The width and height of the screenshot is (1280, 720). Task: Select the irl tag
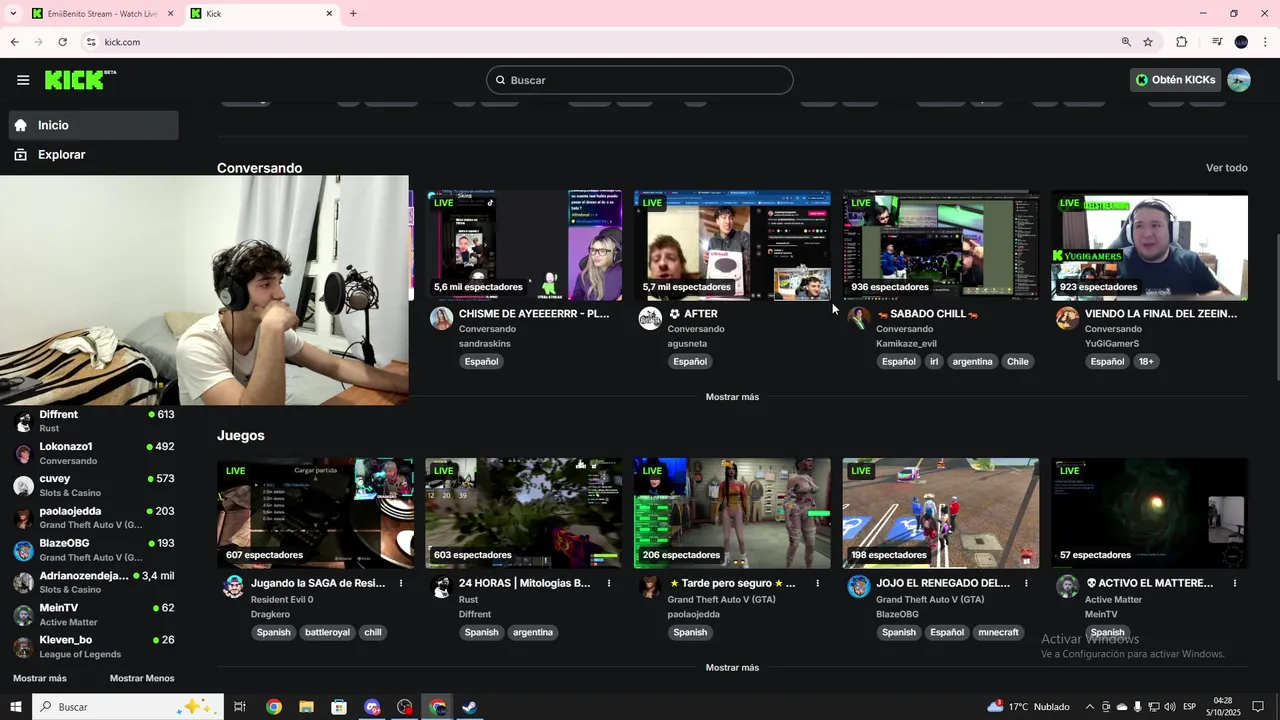(934, 362)
